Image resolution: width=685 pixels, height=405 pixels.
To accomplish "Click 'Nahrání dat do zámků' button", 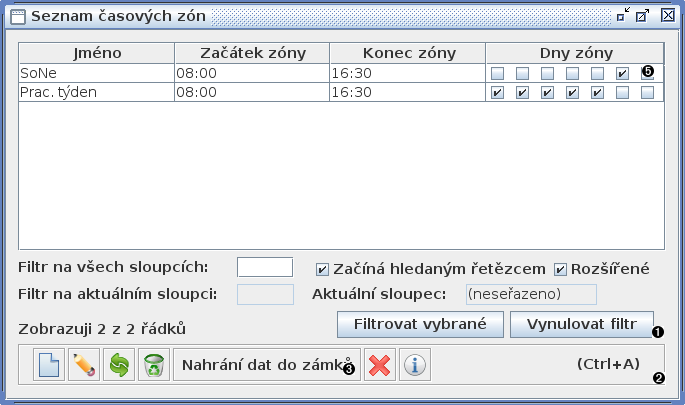I will [267, 365].
